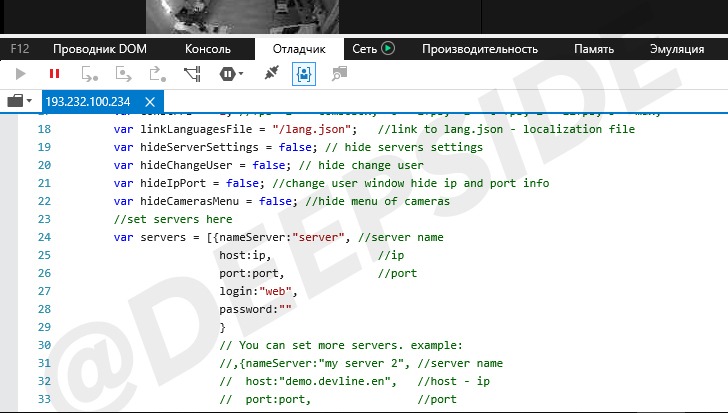Go to the Память tab
Image resolution: width=728 pixels, height=413 pixels.
[594, 48]
